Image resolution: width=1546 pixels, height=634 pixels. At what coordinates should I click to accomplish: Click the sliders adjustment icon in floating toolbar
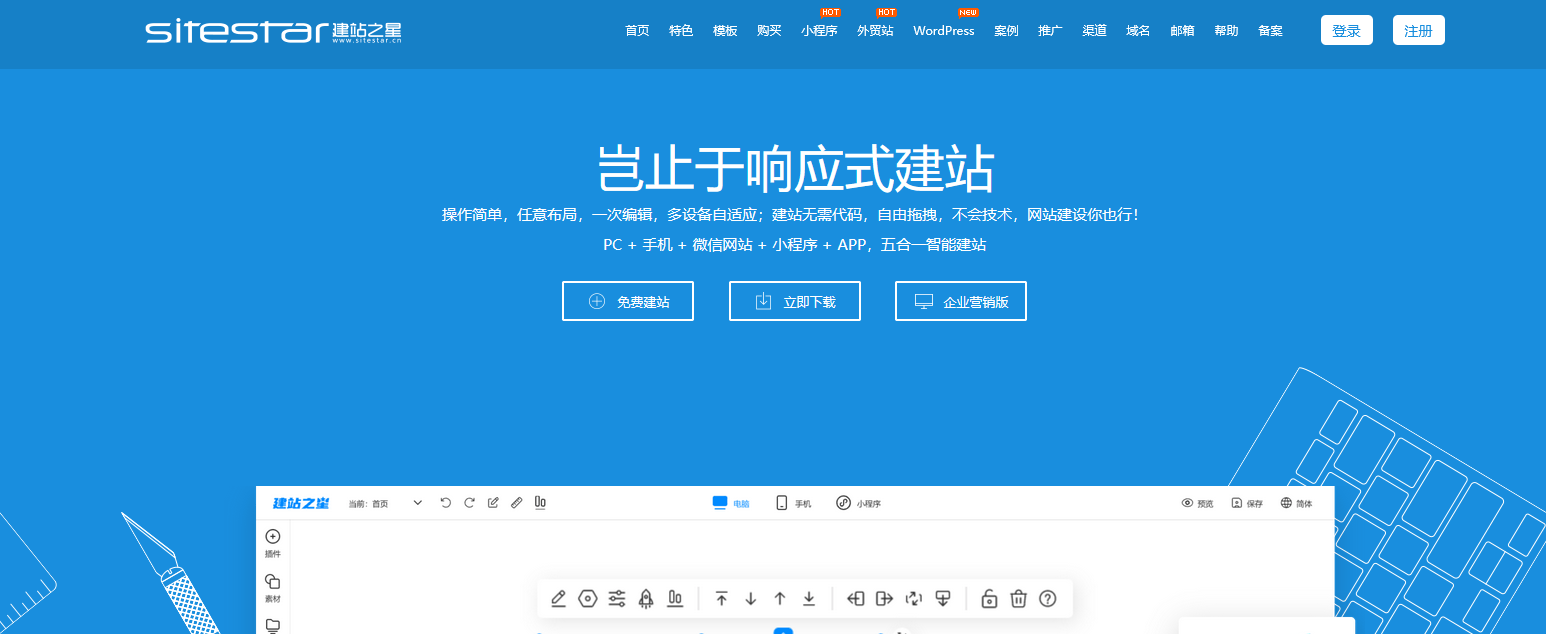click(x=617, y=599)
